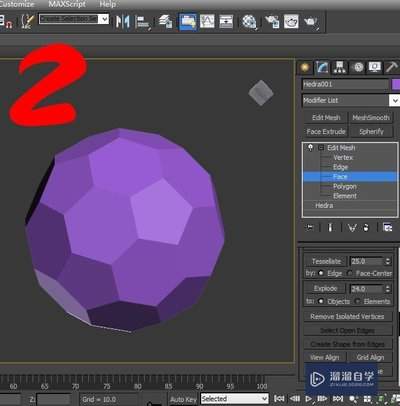Click the Material Editor icon

(249, 22)
